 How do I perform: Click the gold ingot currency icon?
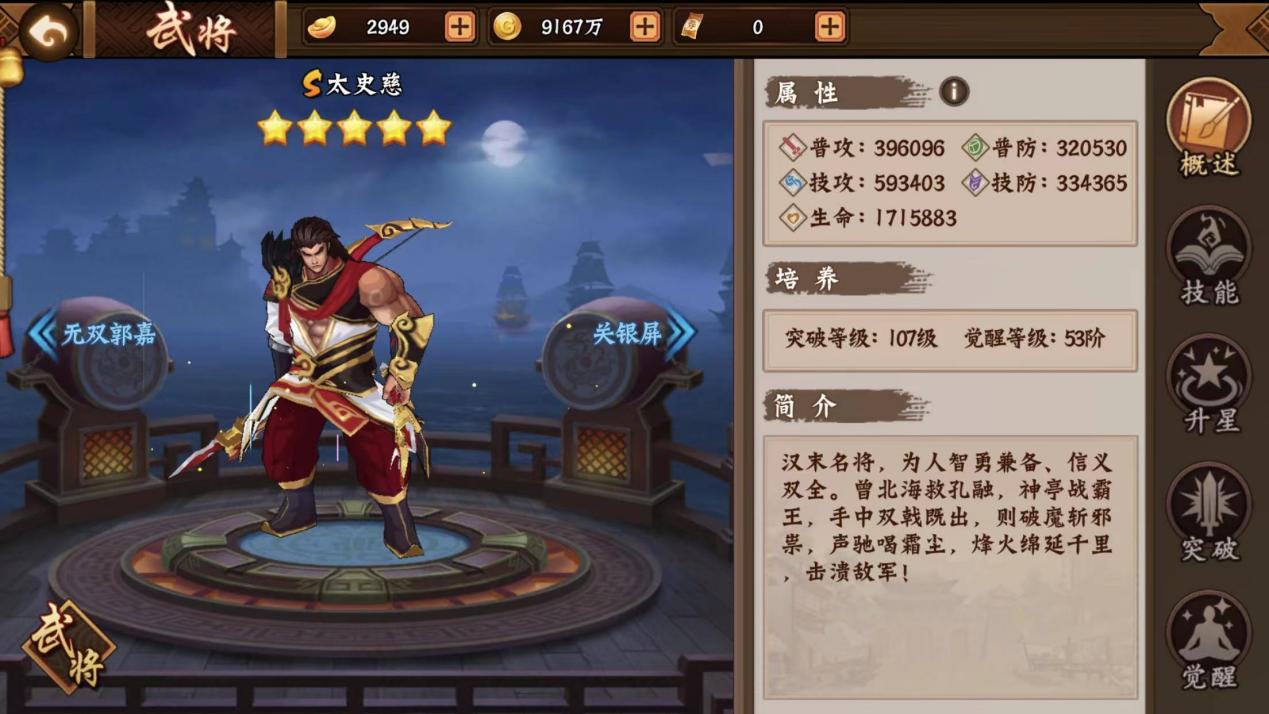(x=321, y=27)
